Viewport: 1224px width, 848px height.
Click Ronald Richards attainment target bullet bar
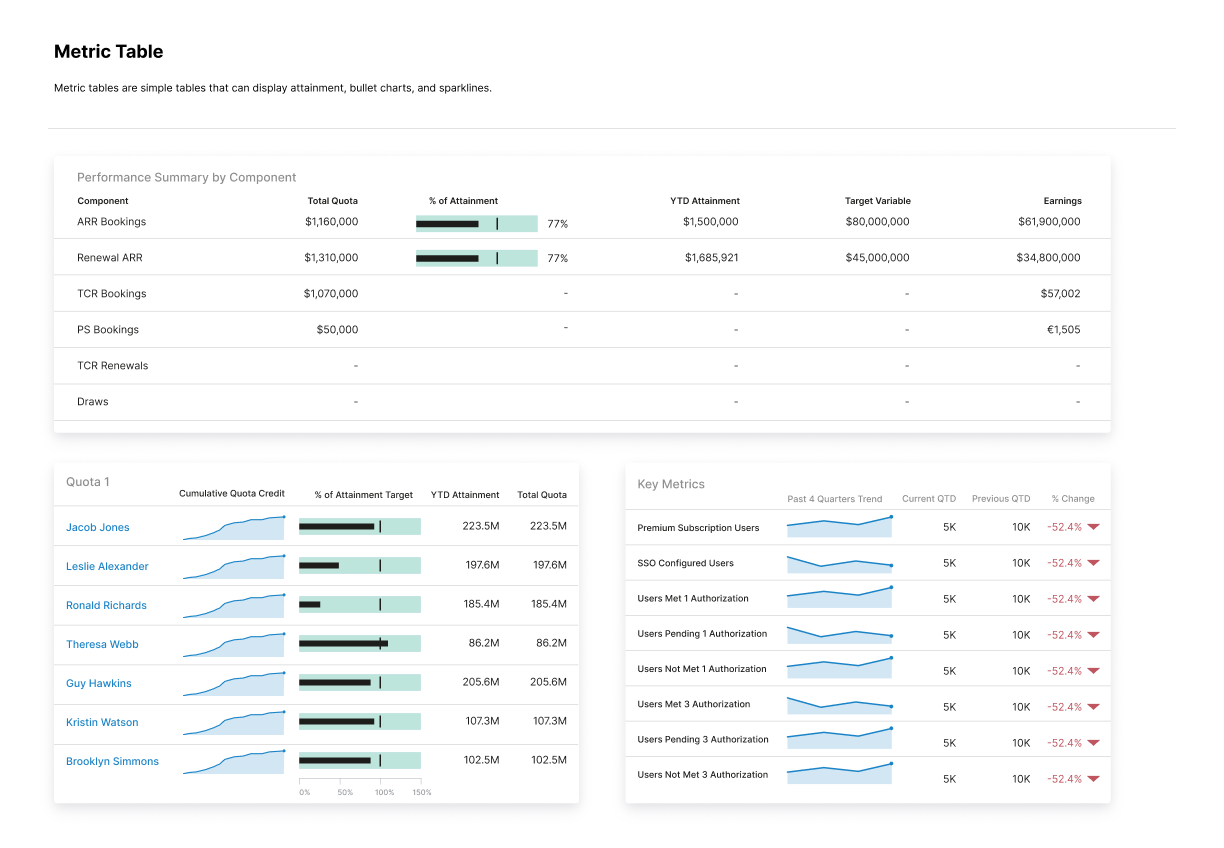tap(360, 604)
